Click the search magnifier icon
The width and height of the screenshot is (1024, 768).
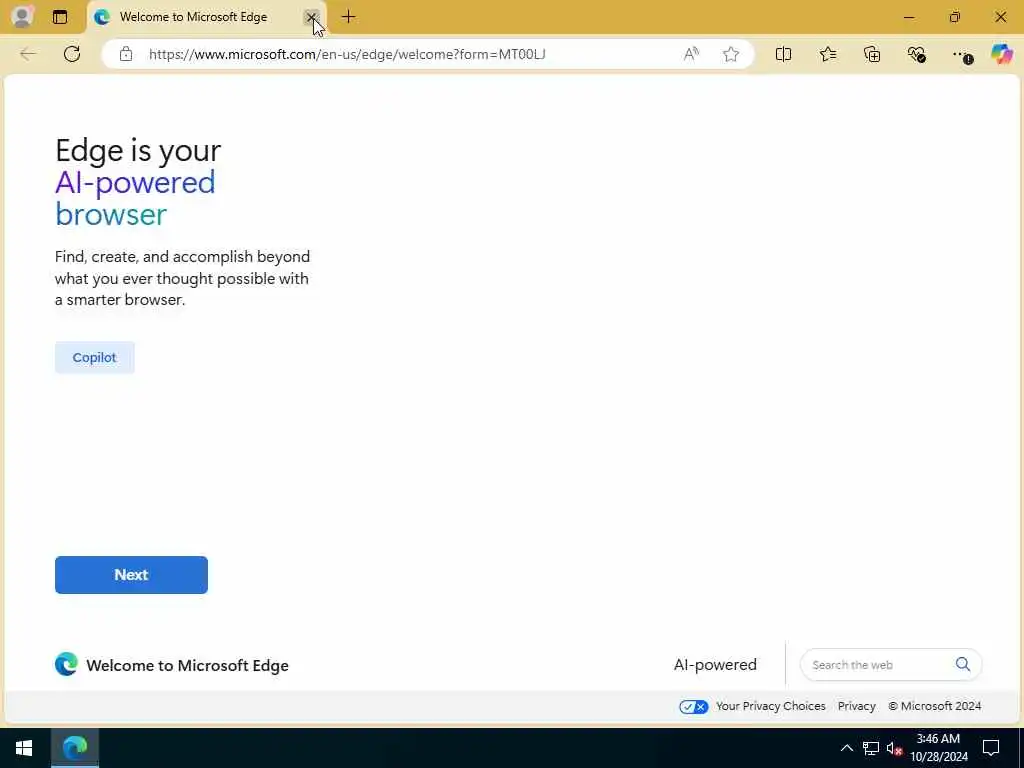(963, 664)
